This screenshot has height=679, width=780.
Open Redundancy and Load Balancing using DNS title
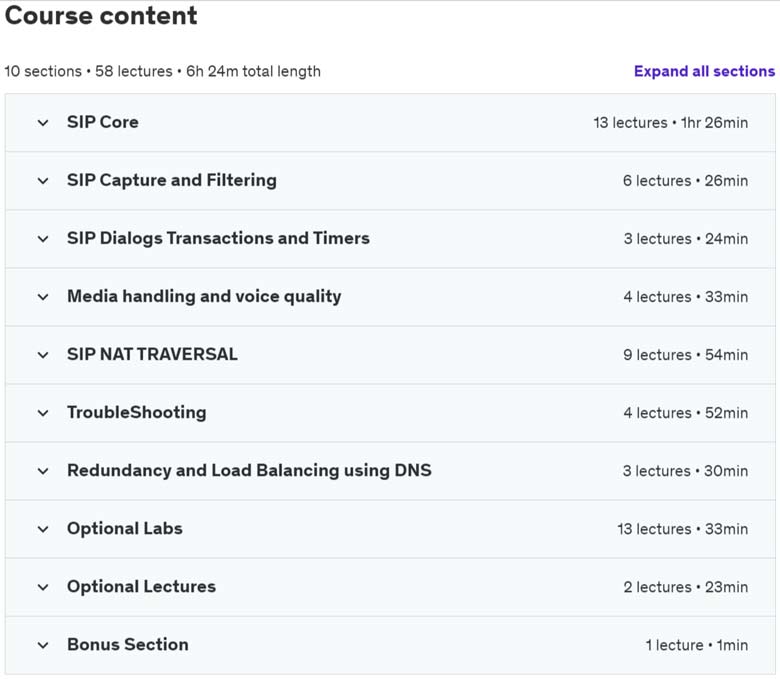click(249, 471)
